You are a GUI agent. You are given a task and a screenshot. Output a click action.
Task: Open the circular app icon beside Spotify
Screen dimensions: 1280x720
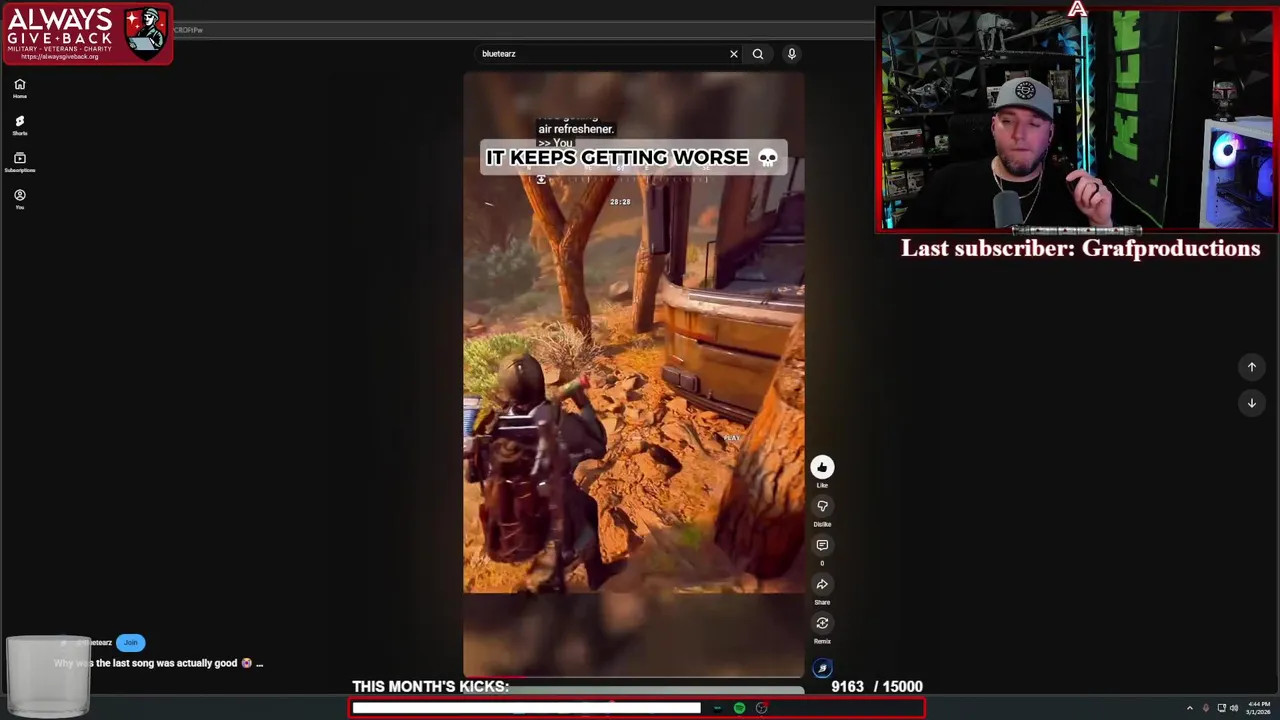click(761, 708)
